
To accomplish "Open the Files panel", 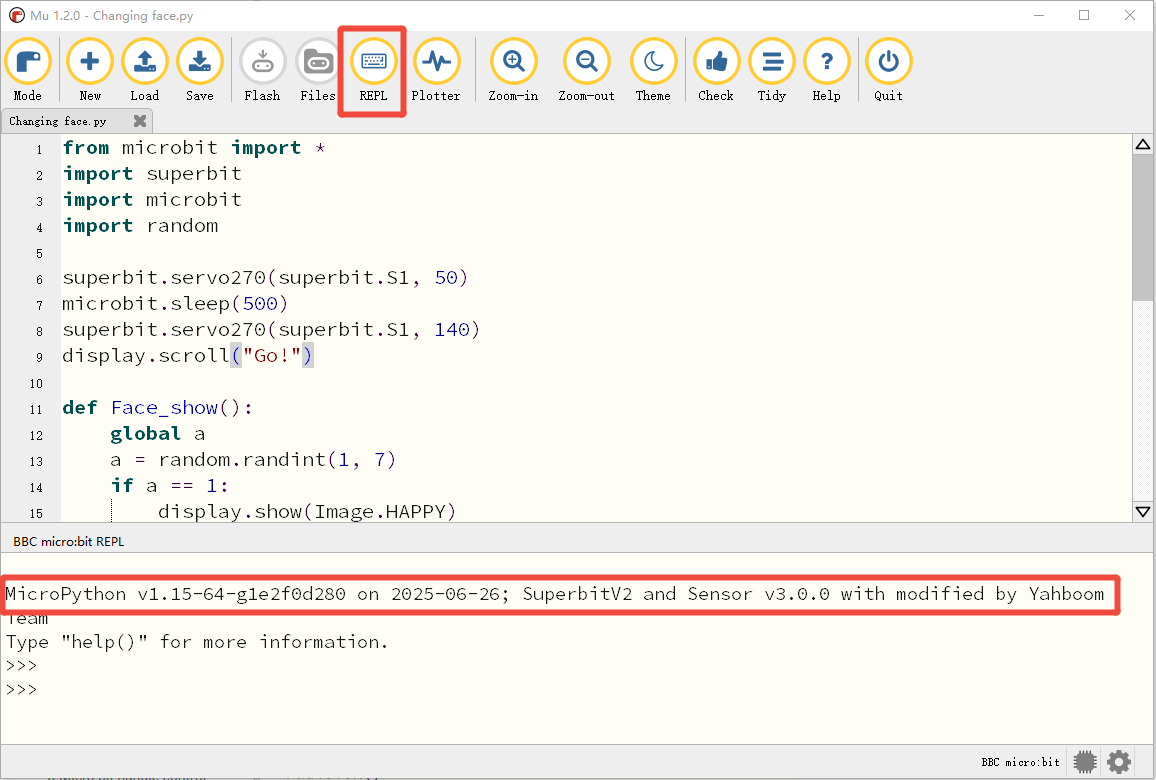I will tap(318, 70).
